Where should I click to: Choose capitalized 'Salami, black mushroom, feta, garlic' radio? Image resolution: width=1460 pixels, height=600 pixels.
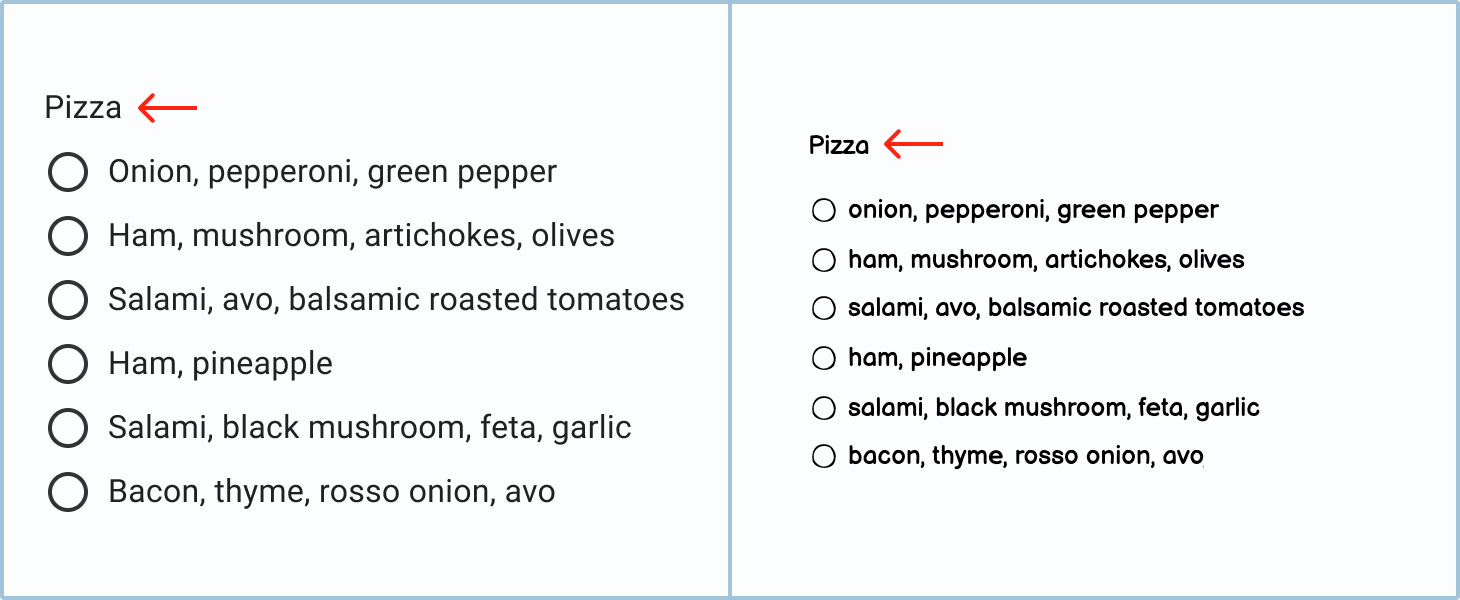pos(68,428)
